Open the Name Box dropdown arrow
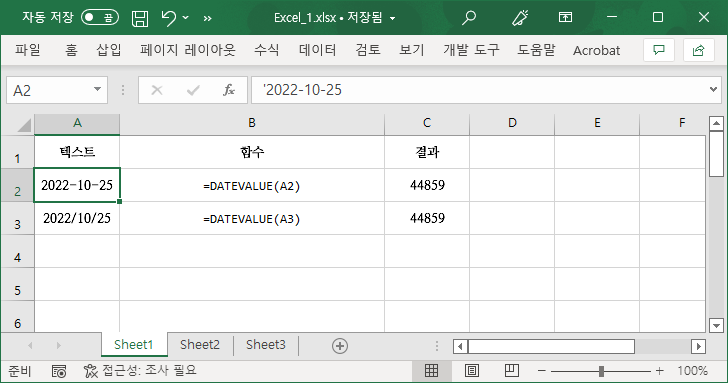The height and width of the screenshot is (383, 728). (x=98, y=89)
